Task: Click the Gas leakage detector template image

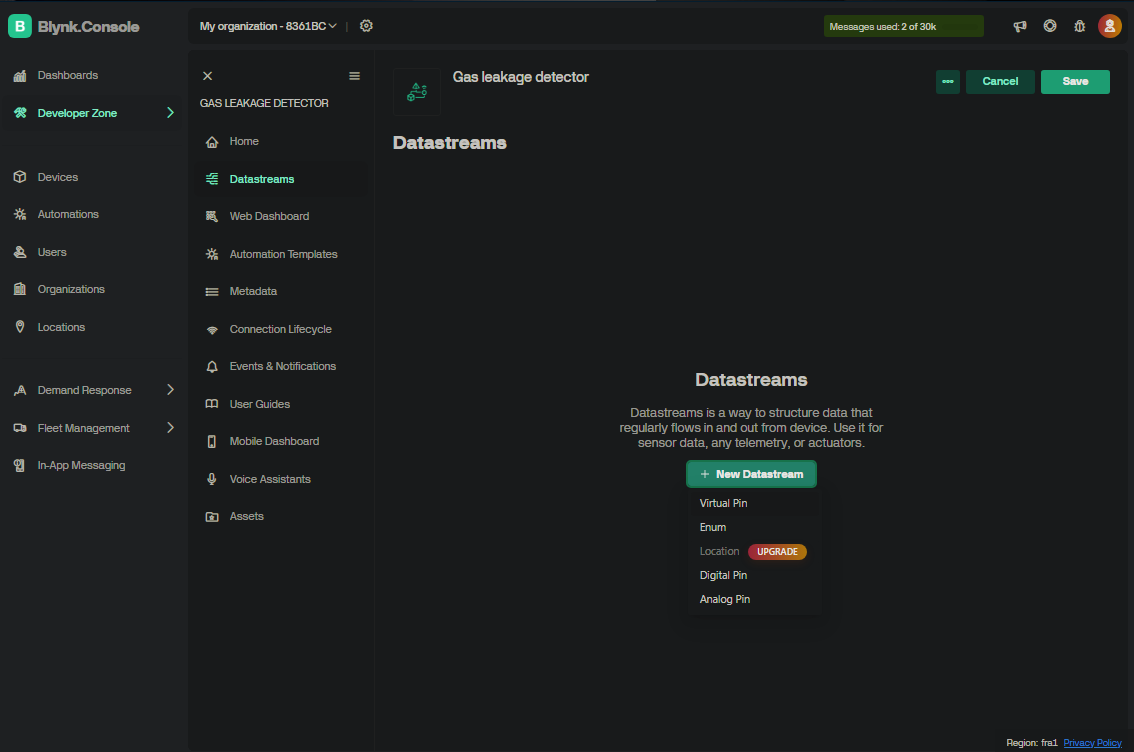Action: [417, 92]
